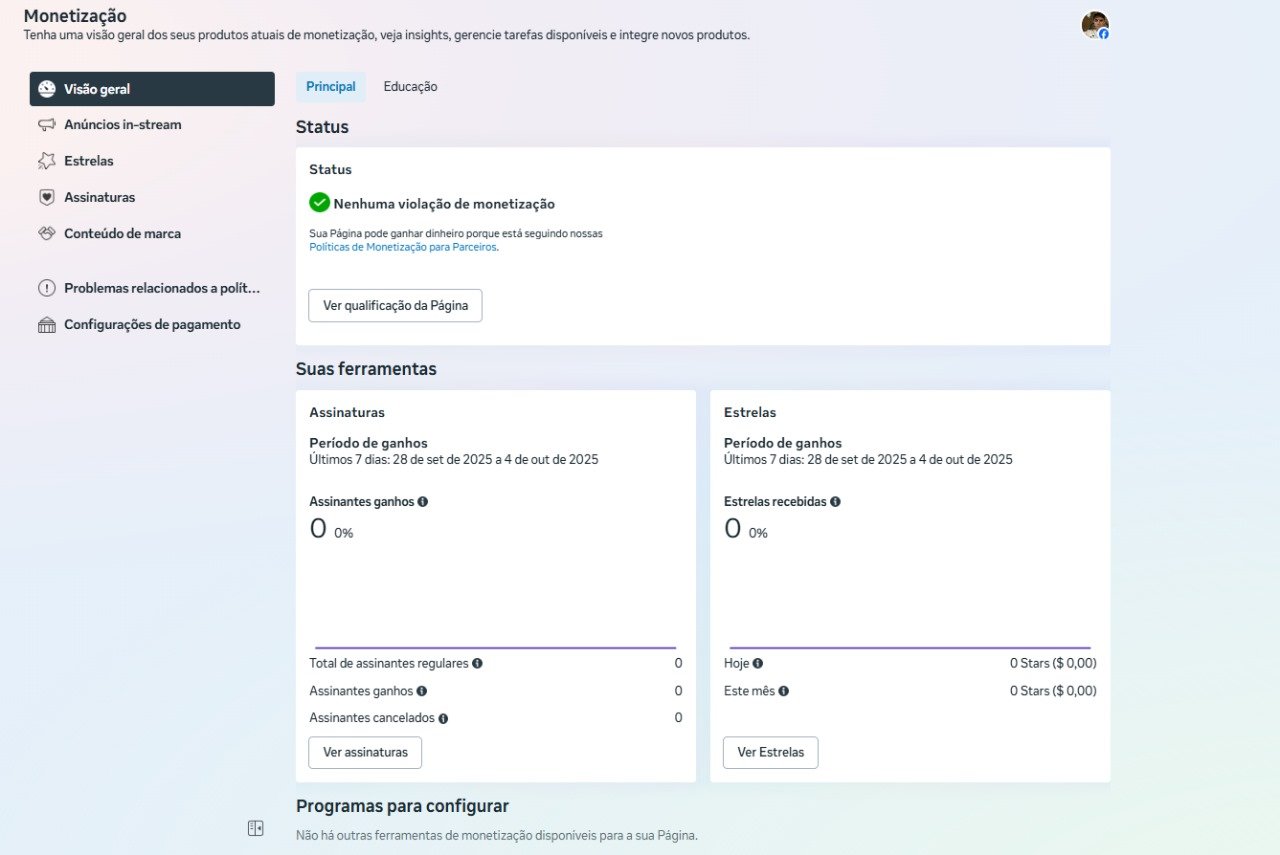
Task: Switch to the Educação tab
Action: (410, 87)
